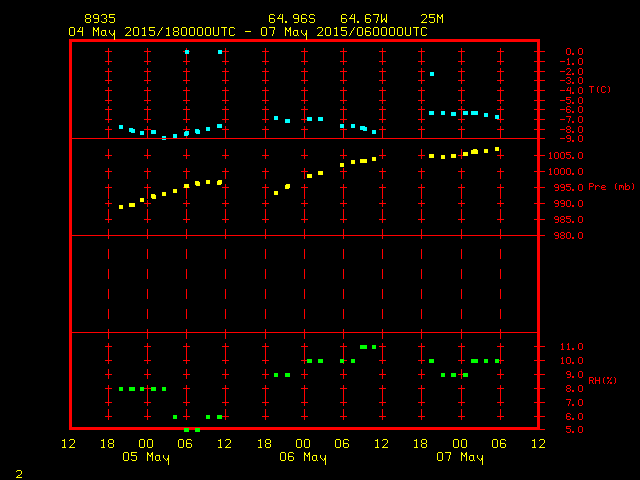
Task: Click temperature axis value '0.0'
Action: click(x=574, y=52)
